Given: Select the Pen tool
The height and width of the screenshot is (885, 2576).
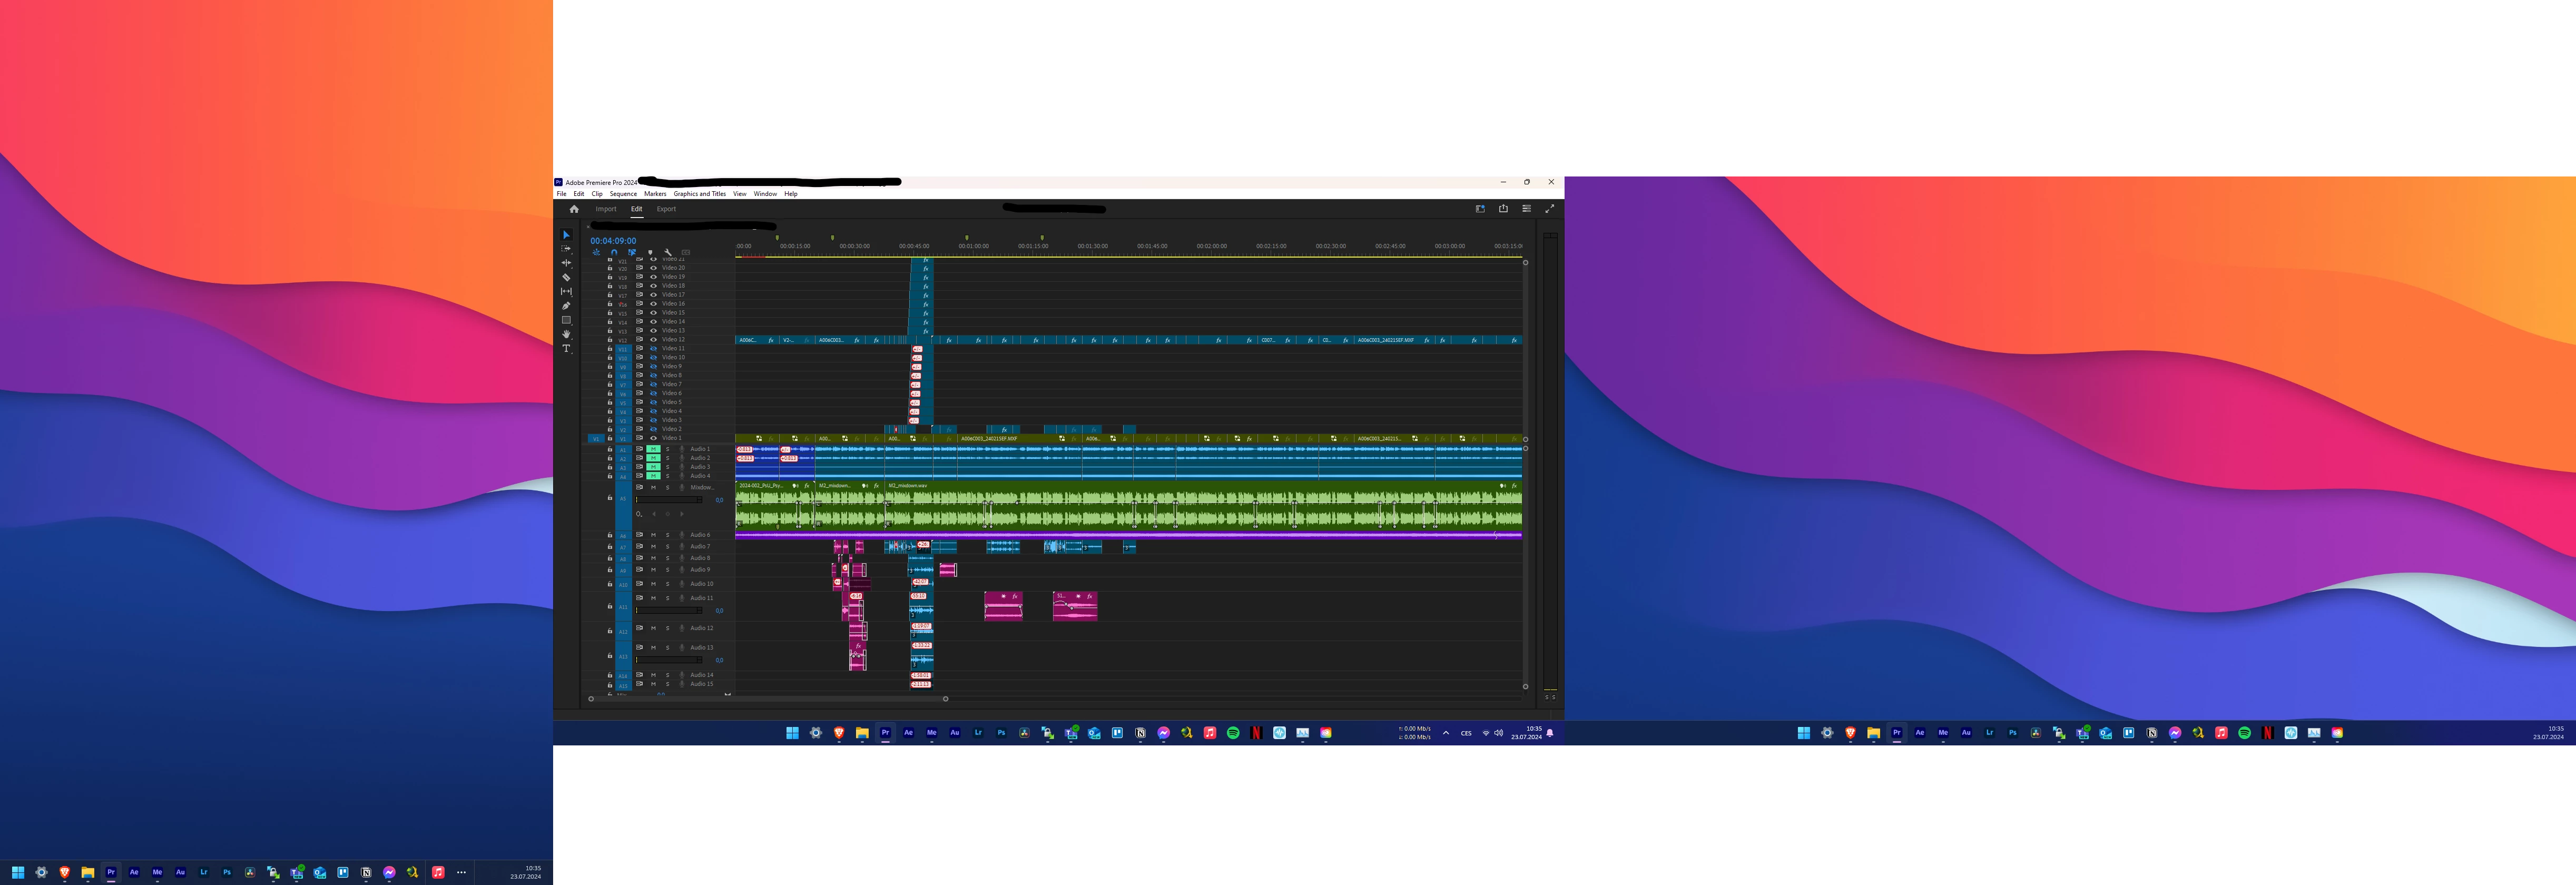Looking at the screenshot, I should 566,306.
